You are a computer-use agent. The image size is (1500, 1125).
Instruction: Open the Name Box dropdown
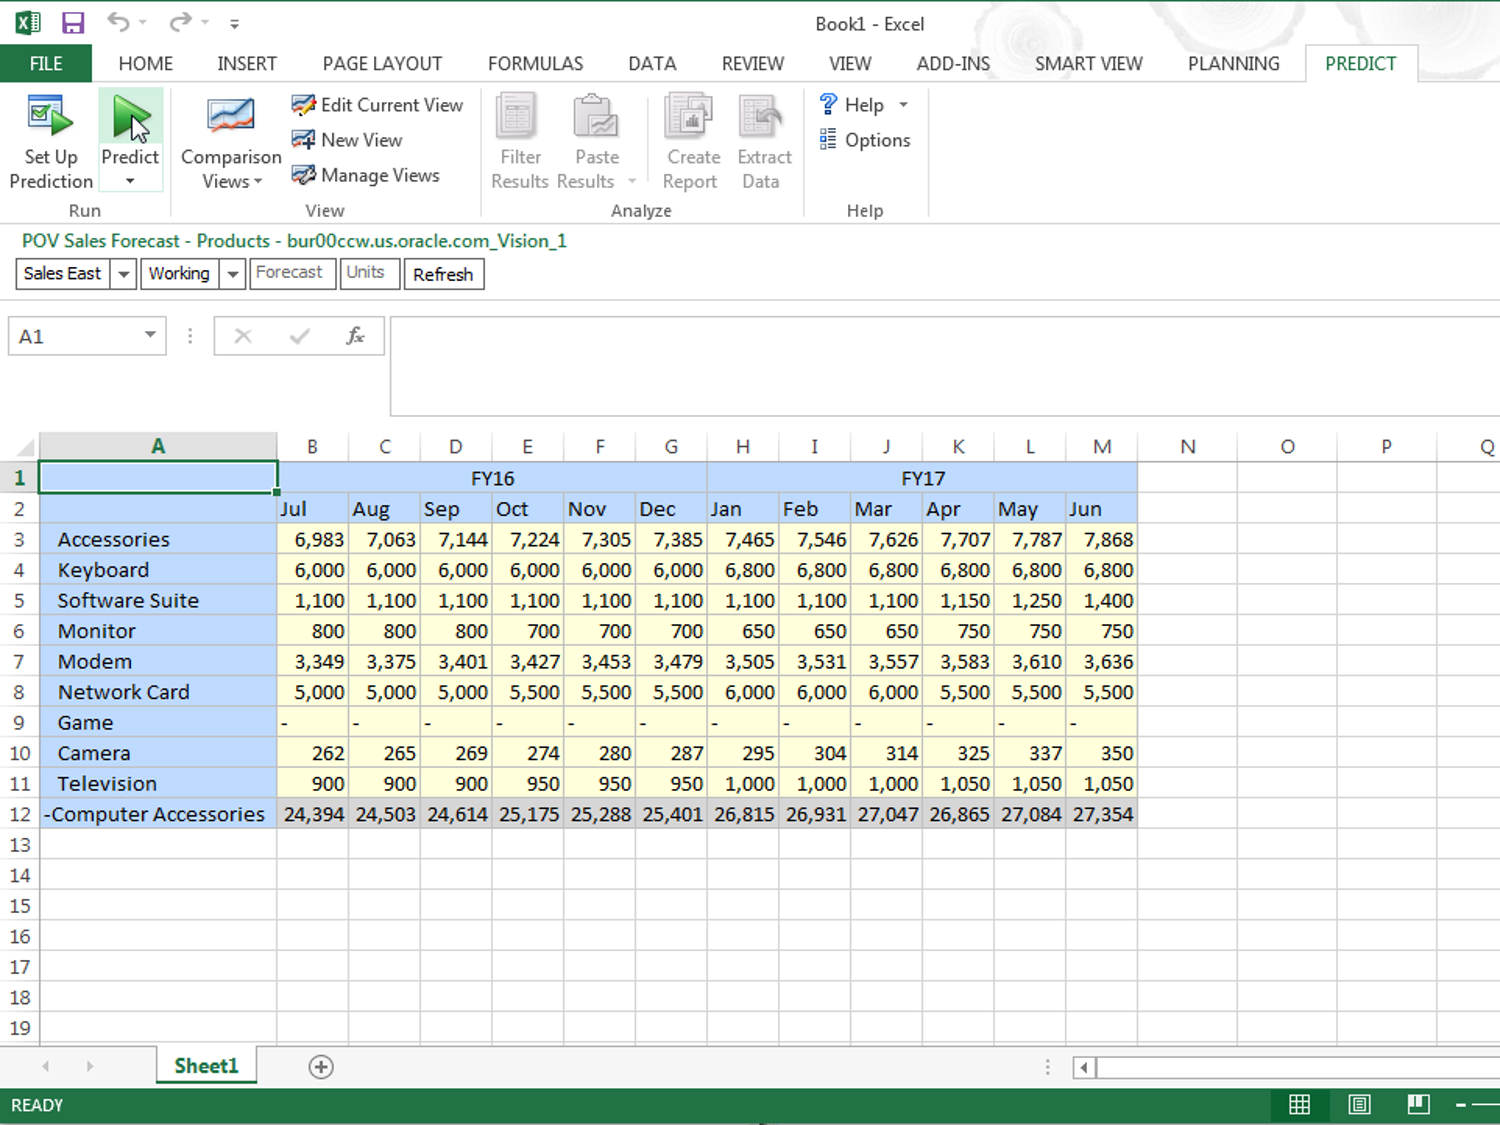(150, 335)
